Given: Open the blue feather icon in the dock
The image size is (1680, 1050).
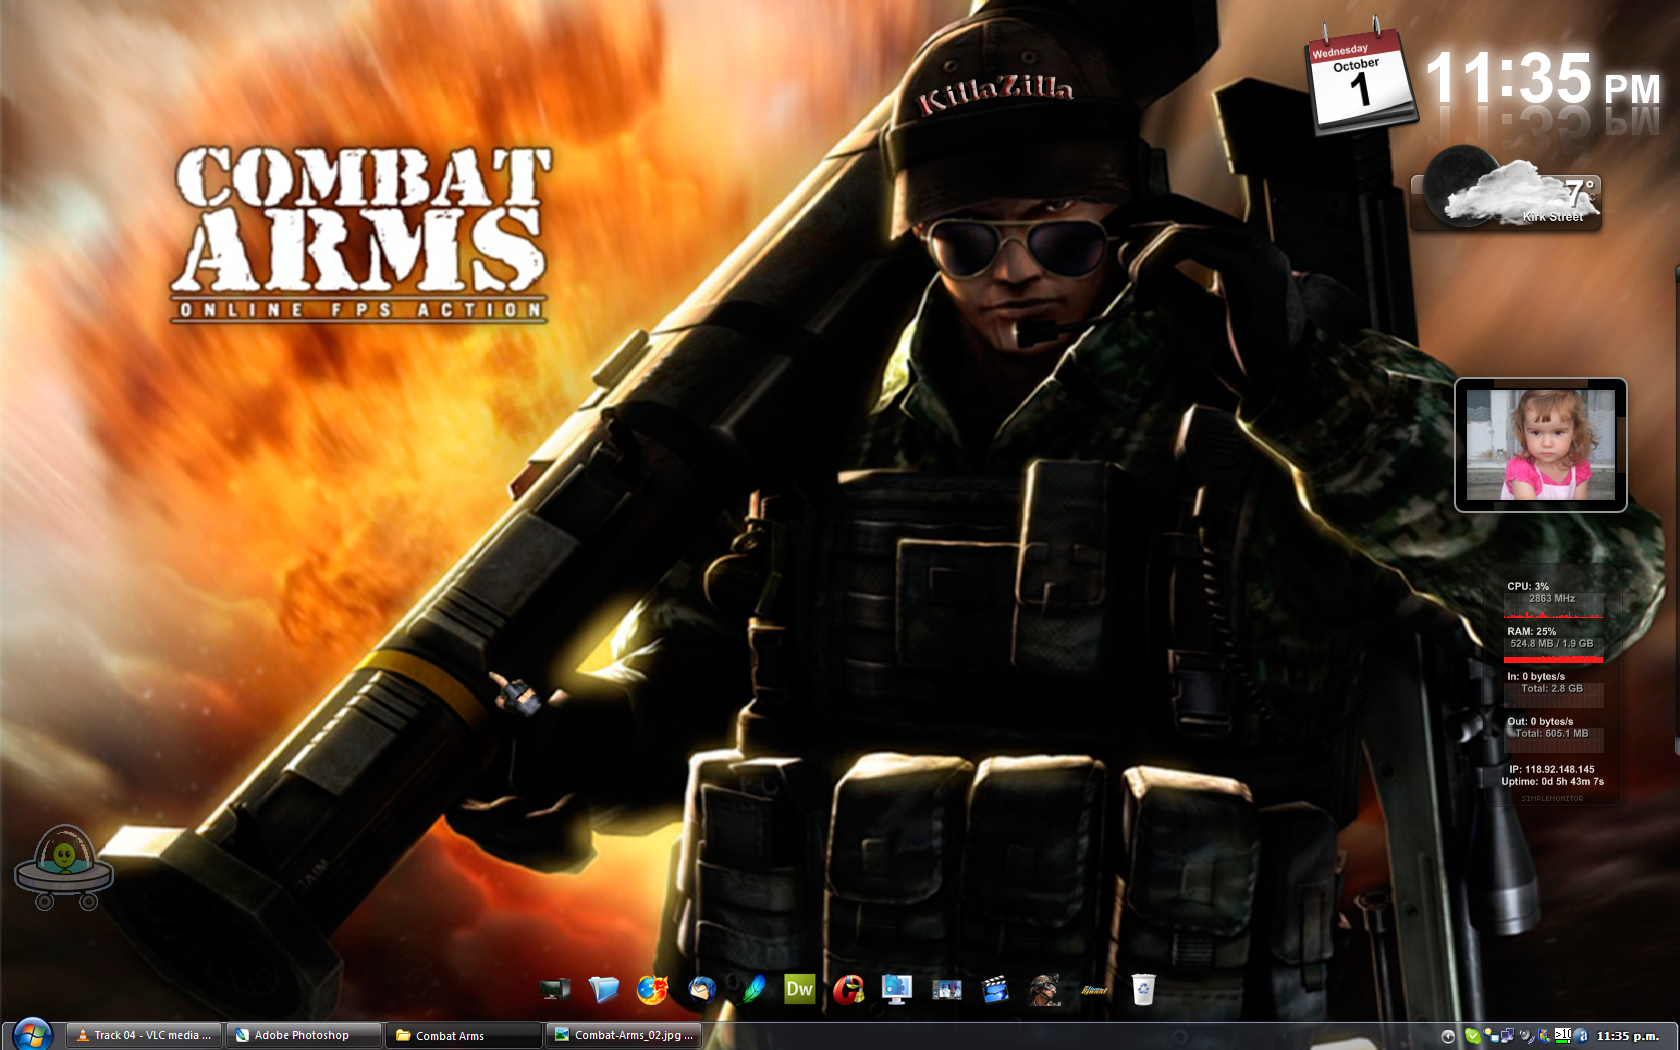Looking at the screenshot, I should coord(752,989).
